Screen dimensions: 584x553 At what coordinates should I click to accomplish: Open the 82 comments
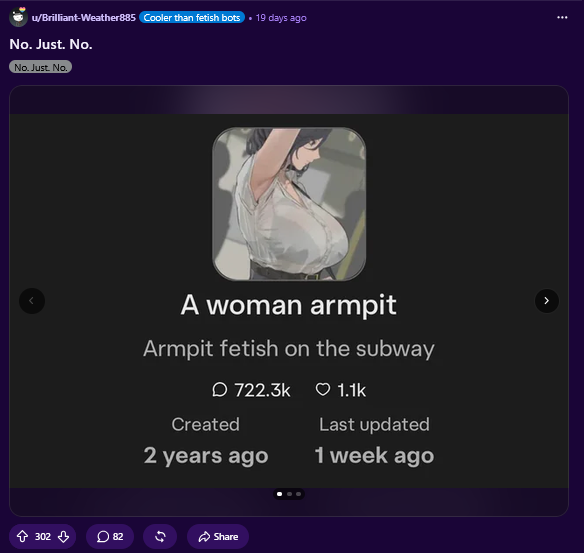[x=110, y=536]
